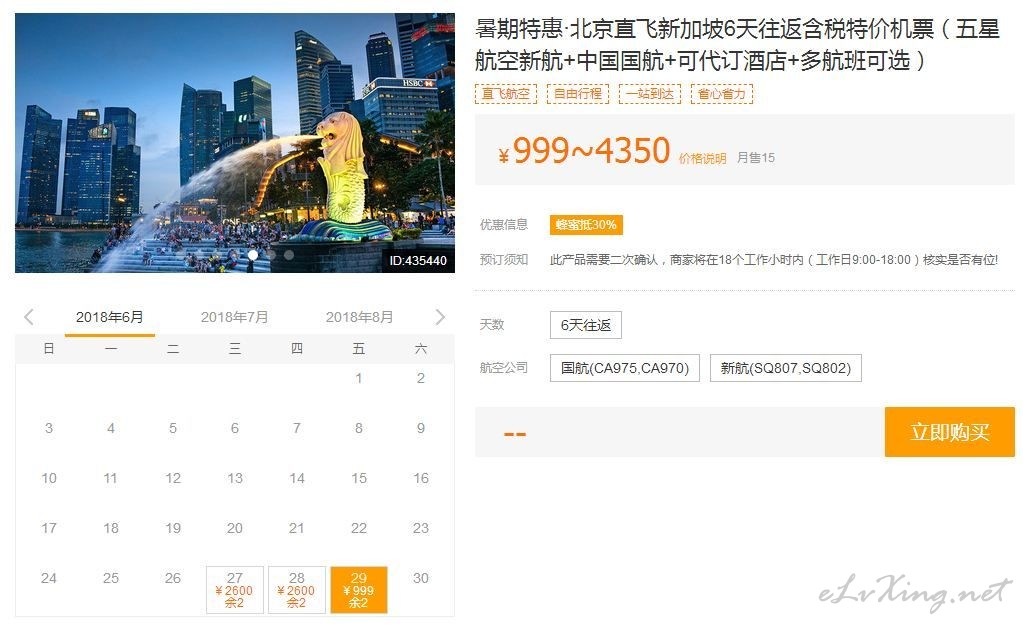The height and width of the screenshot is (626, 1023).
Task: Click the 航空公司 label
Action: pyautogui.click(x=504, y=368)
